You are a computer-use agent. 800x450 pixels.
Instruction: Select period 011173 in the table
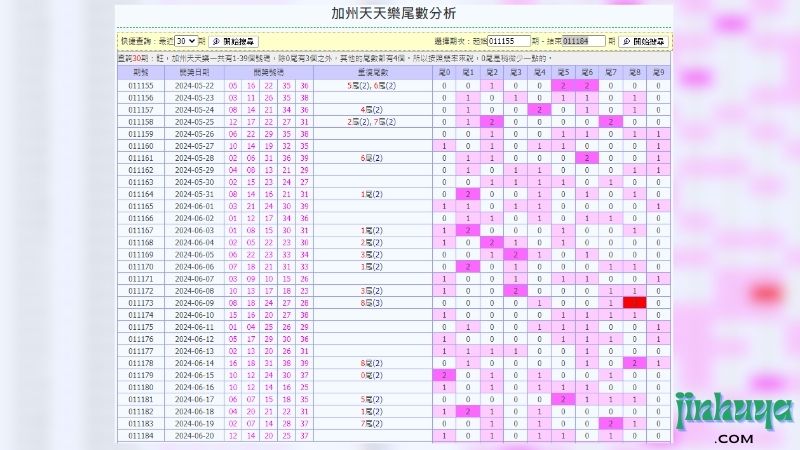click(x=141, y=303)
